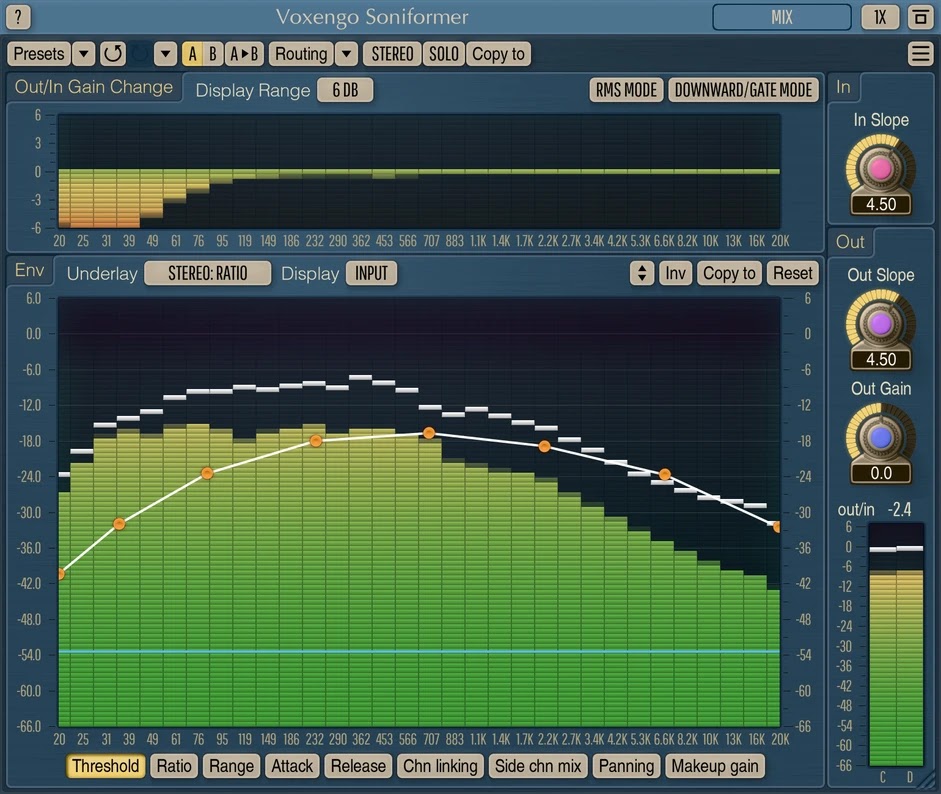Select the B state slot
The height and width of the screenshot is (794, 941).
[x=212, y=54]
